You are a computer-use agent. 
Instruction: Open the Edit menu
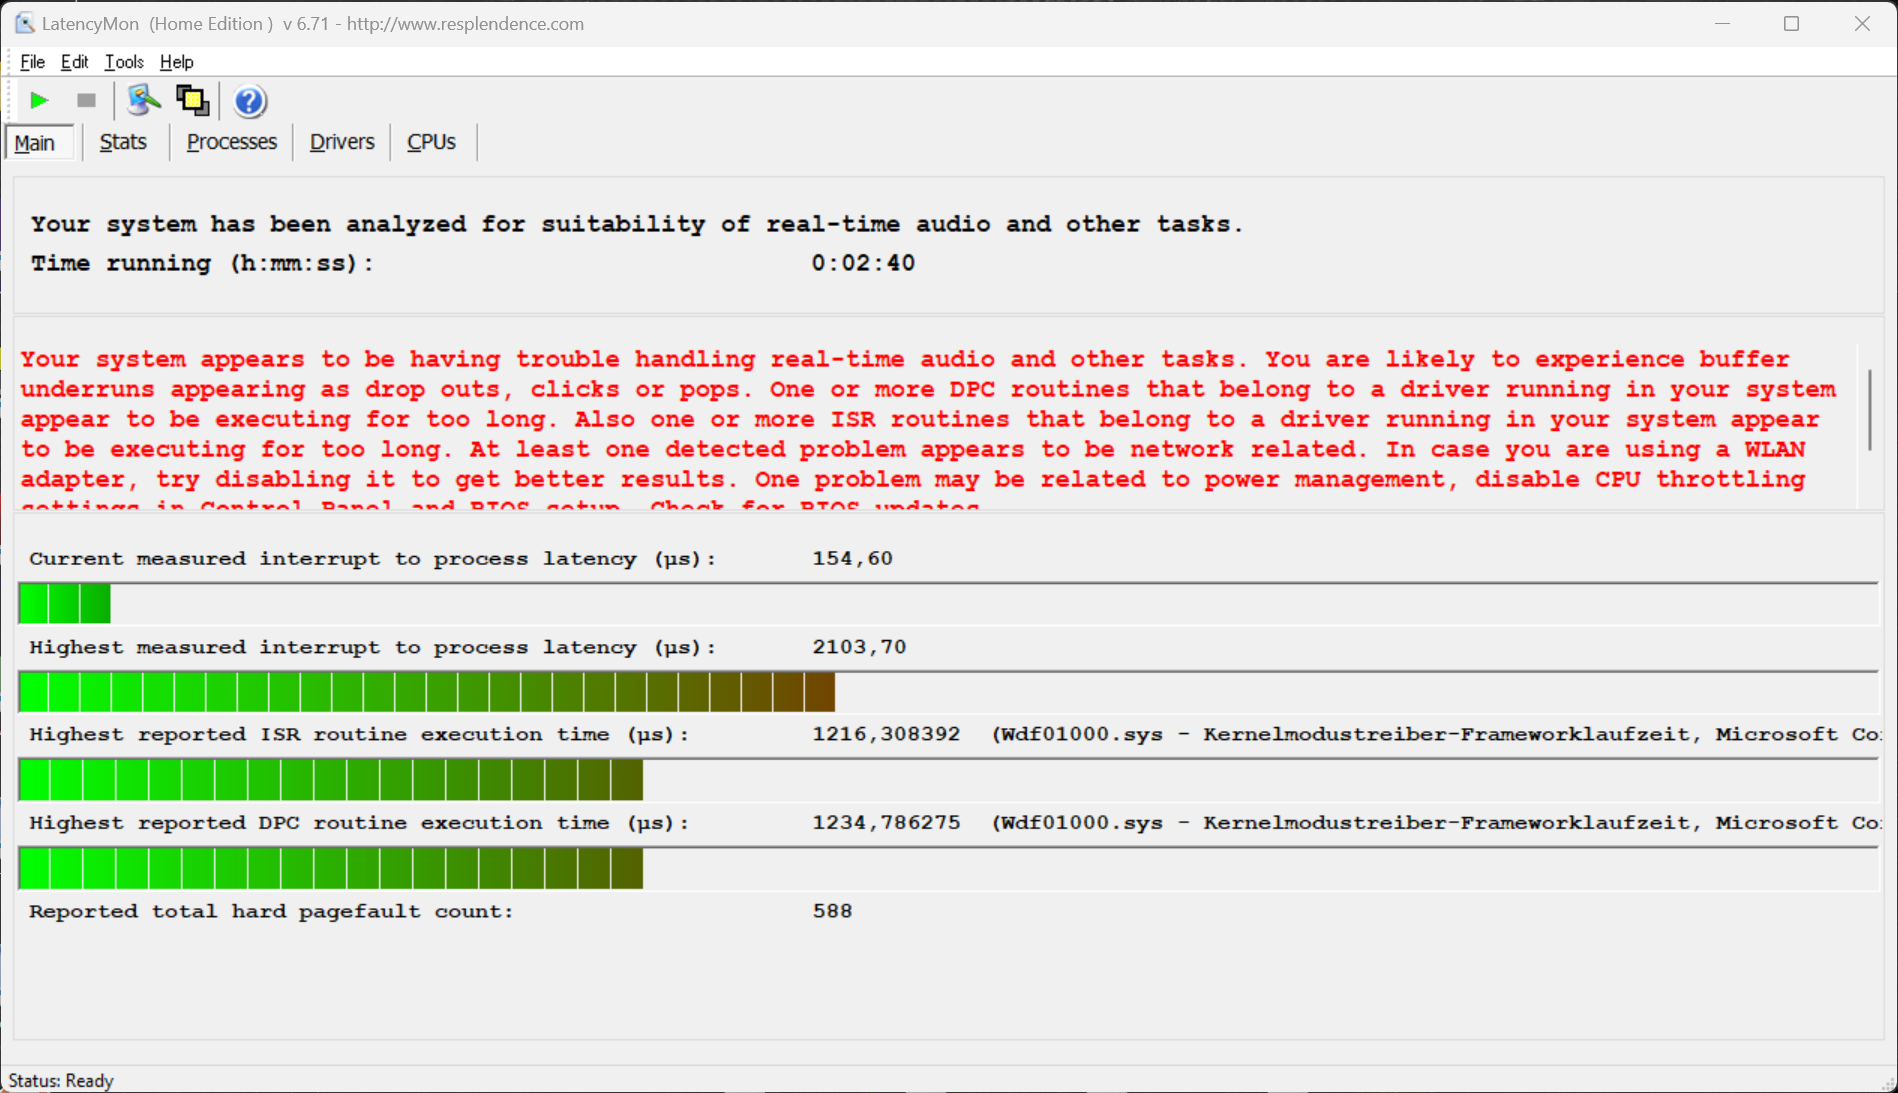click(74, 62)
